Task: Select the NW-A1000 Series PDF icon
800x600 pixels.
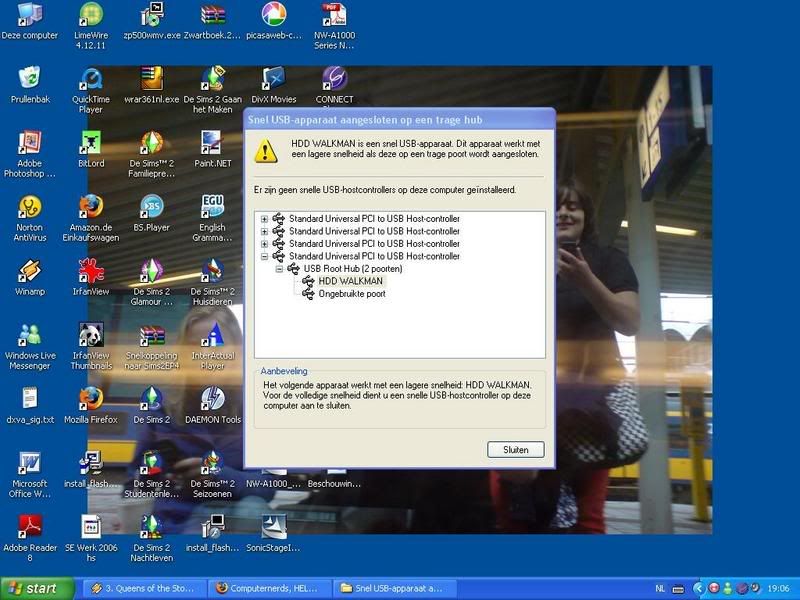Action: click(x=334, y=26)
